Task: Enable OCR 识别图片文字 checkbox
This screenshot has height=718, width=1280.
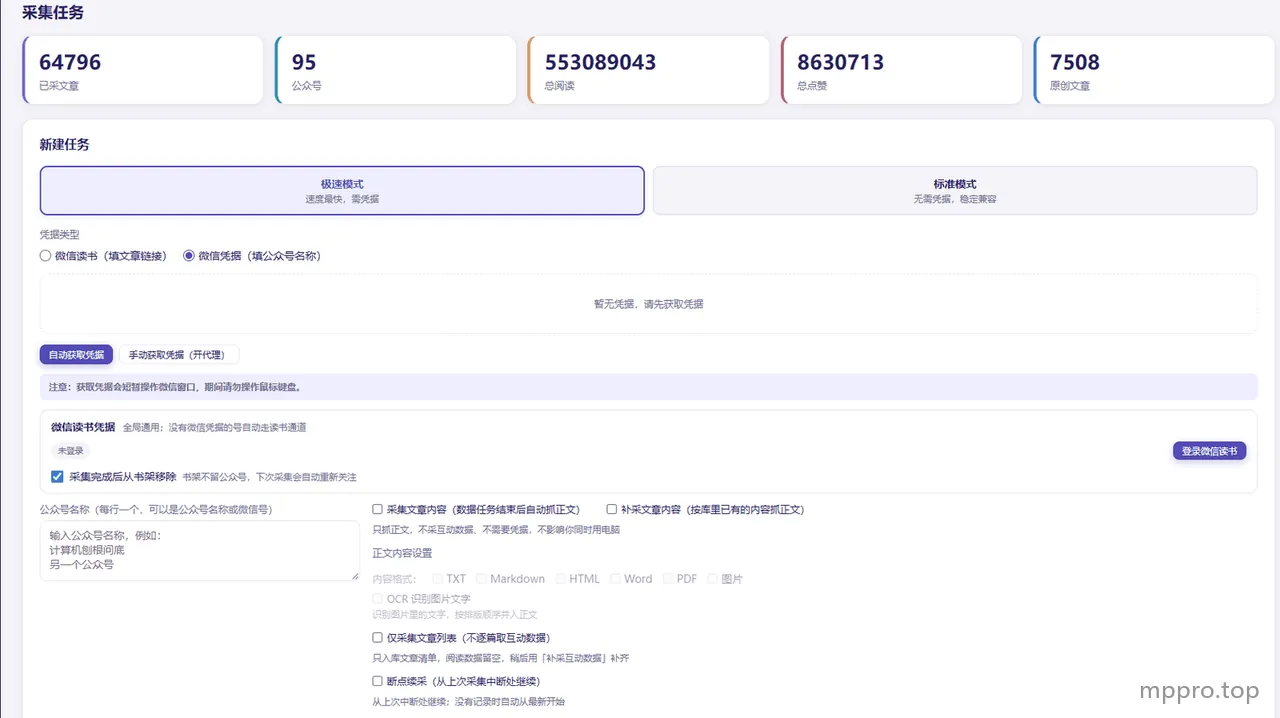Action: tap(377, 598)
